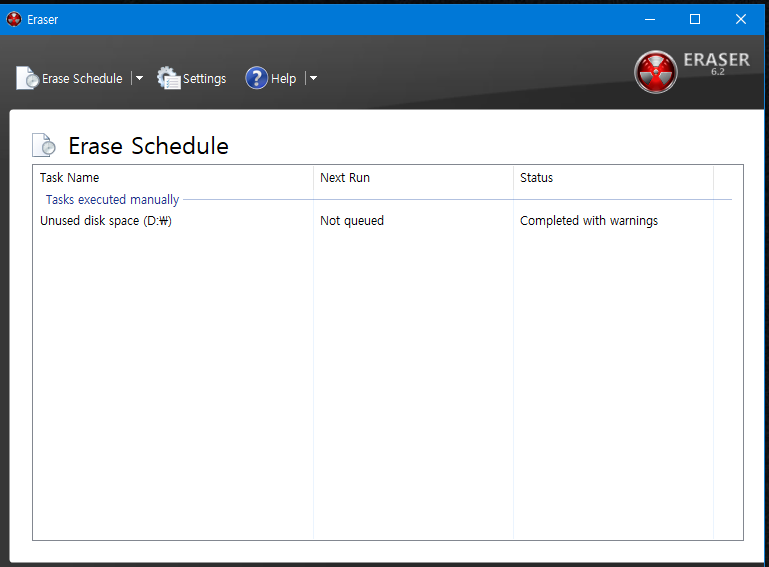The width and height of the screenshot is (769, 567).
Task: Select the 'Unused disk space (D:₩)' task
Action: pyautogui.click(x=106, y=221)
